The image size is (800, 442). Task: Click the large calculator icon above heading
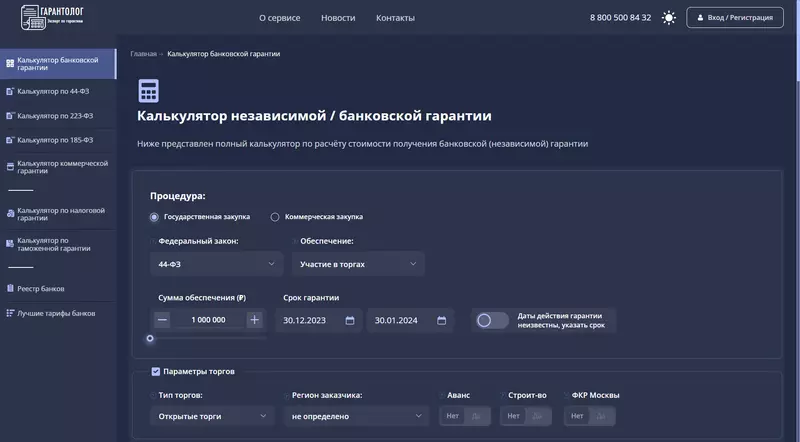(148, 91)
